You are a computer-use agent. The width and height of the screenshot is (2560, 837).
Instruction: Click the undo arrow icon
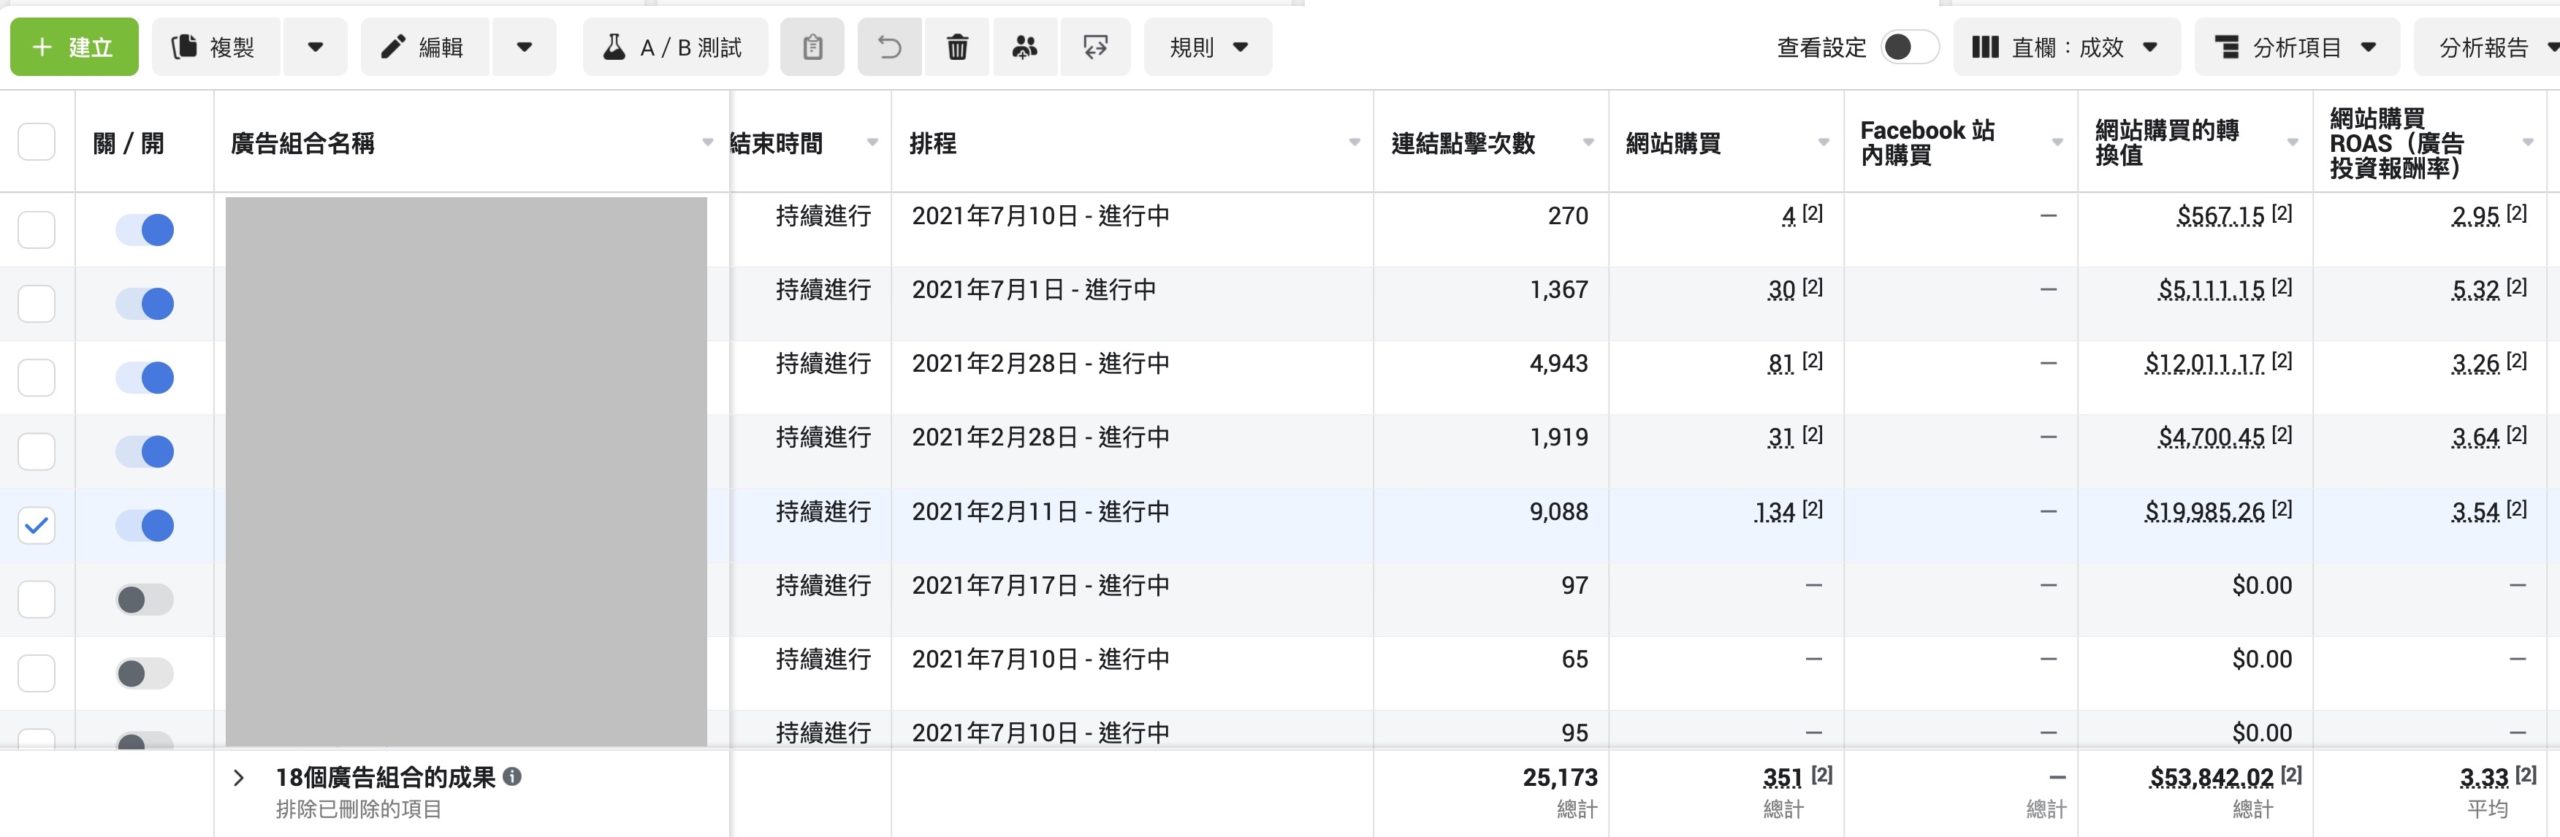tap(890, 47)
